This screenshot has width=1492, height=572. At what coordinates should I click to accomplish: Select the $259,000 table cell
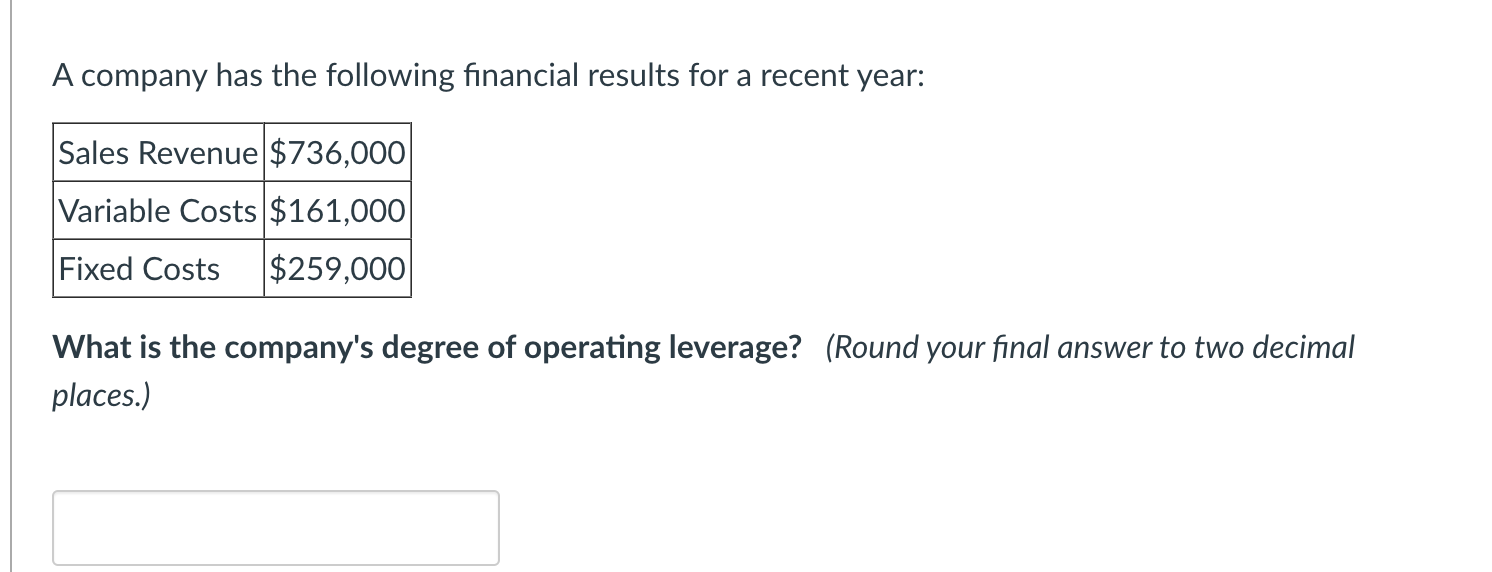coord(338,269)
